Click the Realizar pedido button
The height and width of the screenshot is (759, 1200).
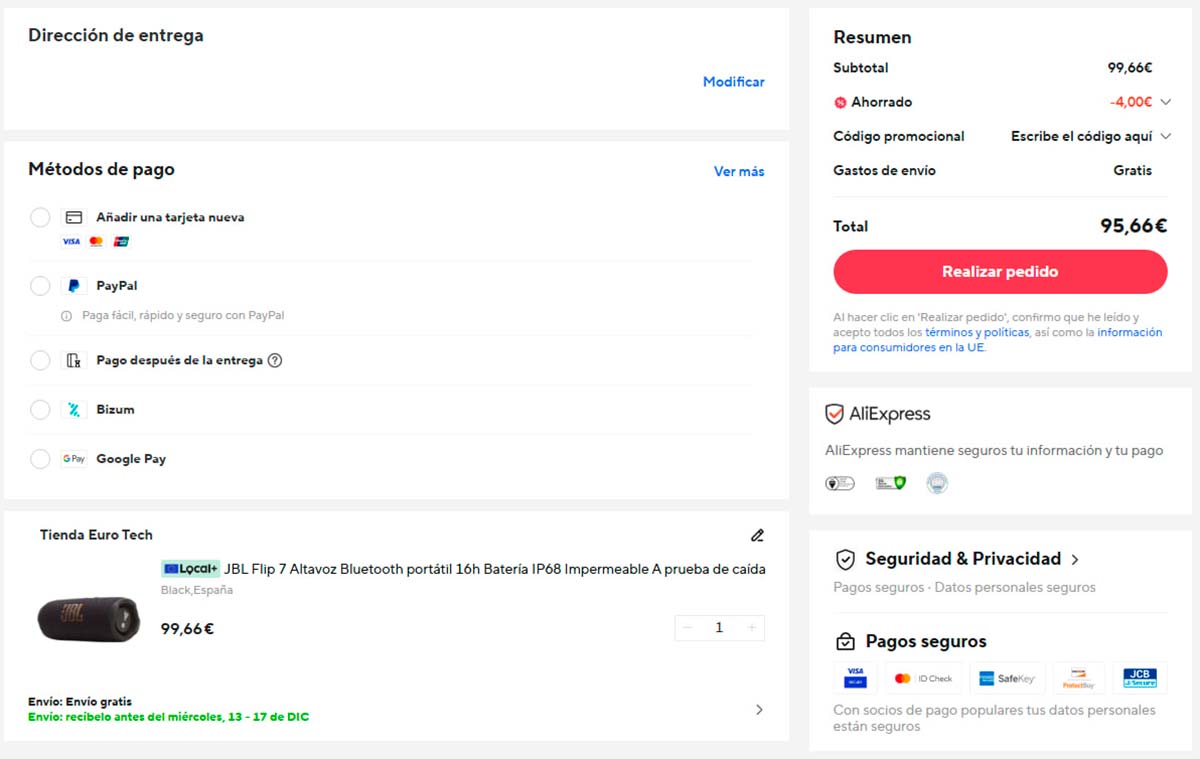(1000, 271)
